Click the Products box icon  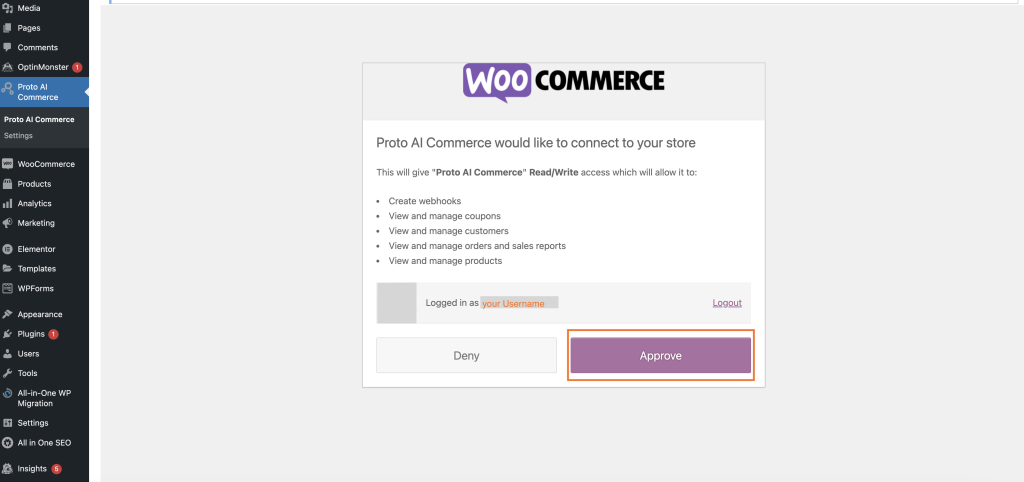click(7, 184)
